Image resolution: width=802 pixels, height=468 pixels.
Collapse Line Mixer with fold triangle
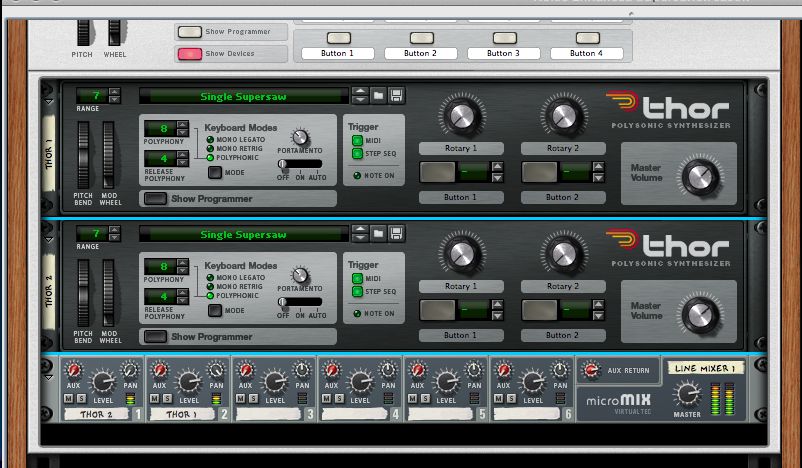(49, 377)
